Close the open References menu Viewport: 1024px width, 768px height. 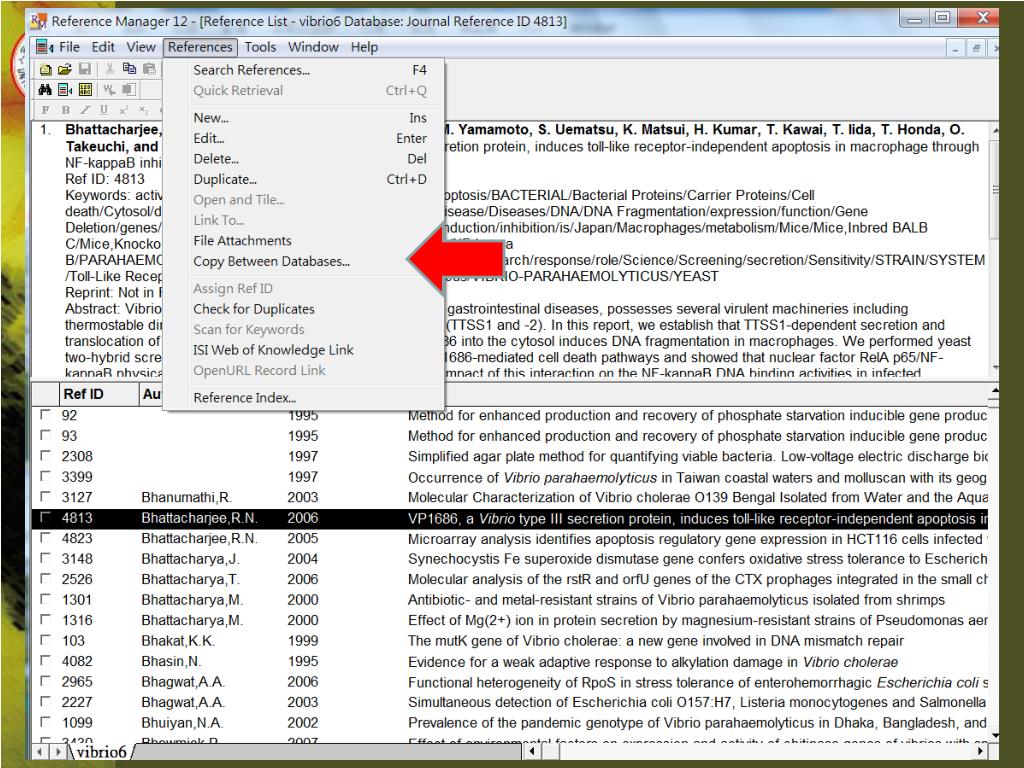click(x=200, y=47)
